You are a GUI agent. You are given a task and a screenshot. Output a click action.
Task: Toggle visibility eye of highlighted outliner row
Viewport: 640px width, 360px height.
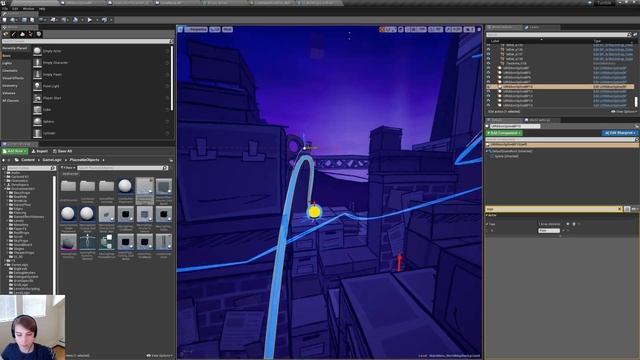click(x=489, y=87)
